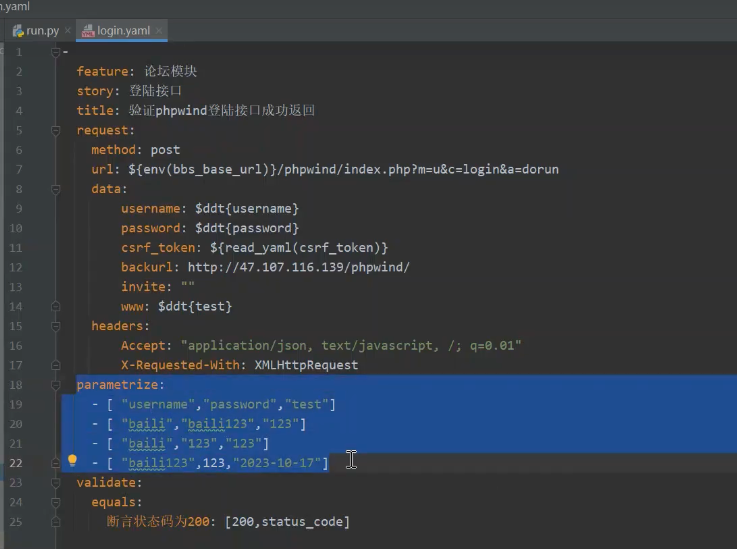The width and height of the screenshot is (737, 549).
Task: Click the 'feature' key on line 2
Action: (102, 71)
